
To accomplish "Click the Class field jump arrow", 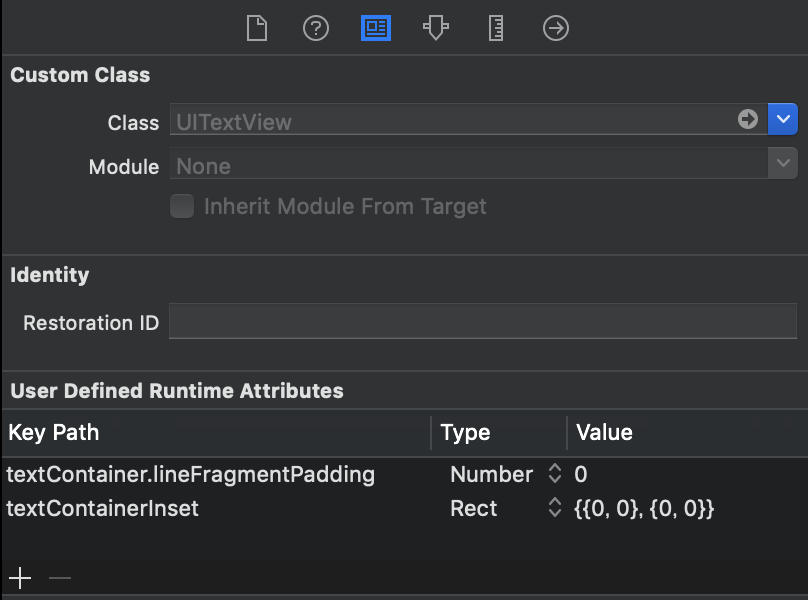I will click(x=748, y=120).
